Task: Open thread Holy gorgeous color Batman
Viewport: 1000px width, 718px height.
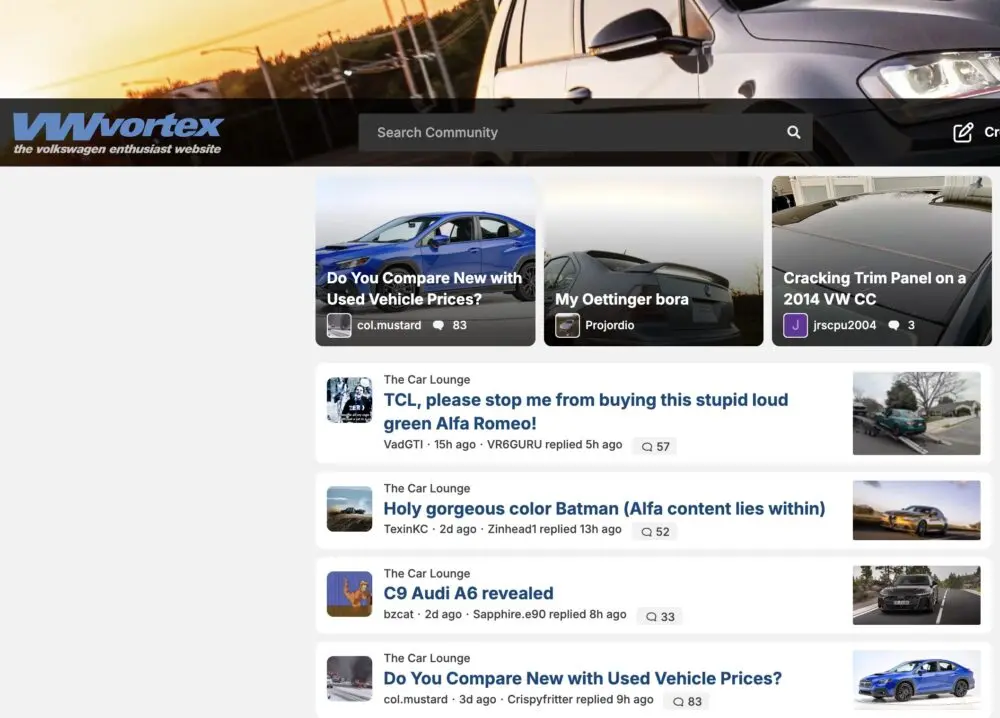Action: (x=604, y=508)
